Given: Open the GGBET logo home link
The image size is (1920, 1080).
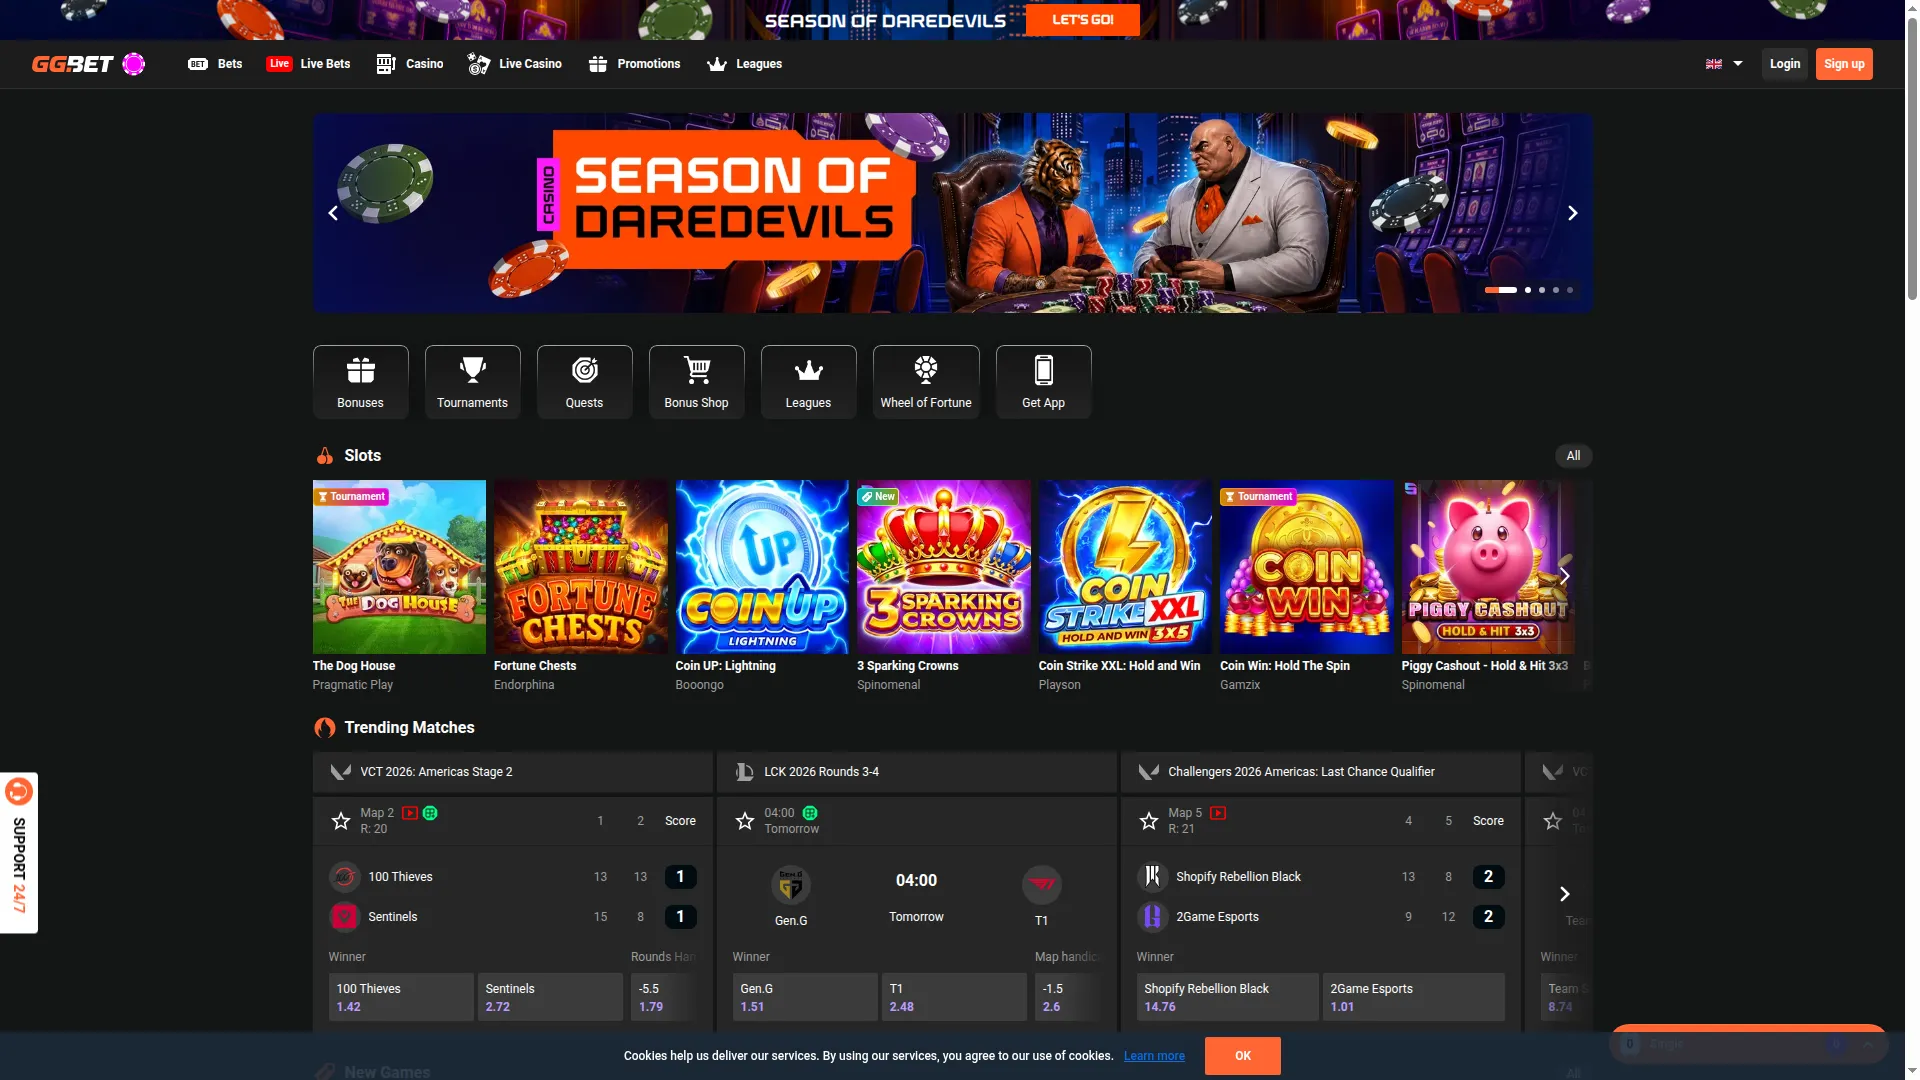Looking at the screenshot, I should (88, 64).
